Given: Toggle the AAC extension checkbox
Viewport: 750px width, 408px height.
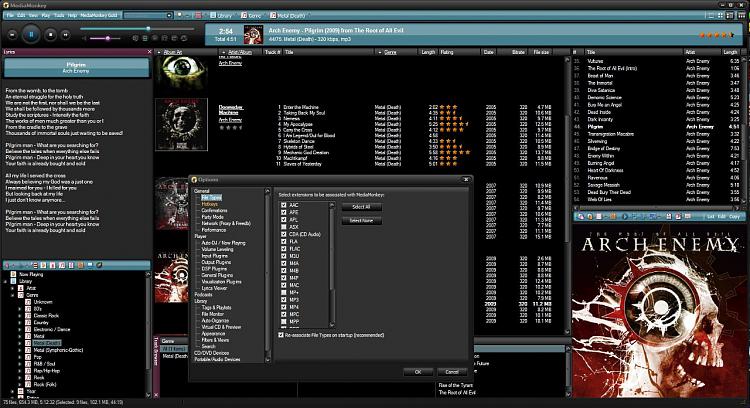Looking at the screenshot, I should pyautogui.click(x=284, y=205).
